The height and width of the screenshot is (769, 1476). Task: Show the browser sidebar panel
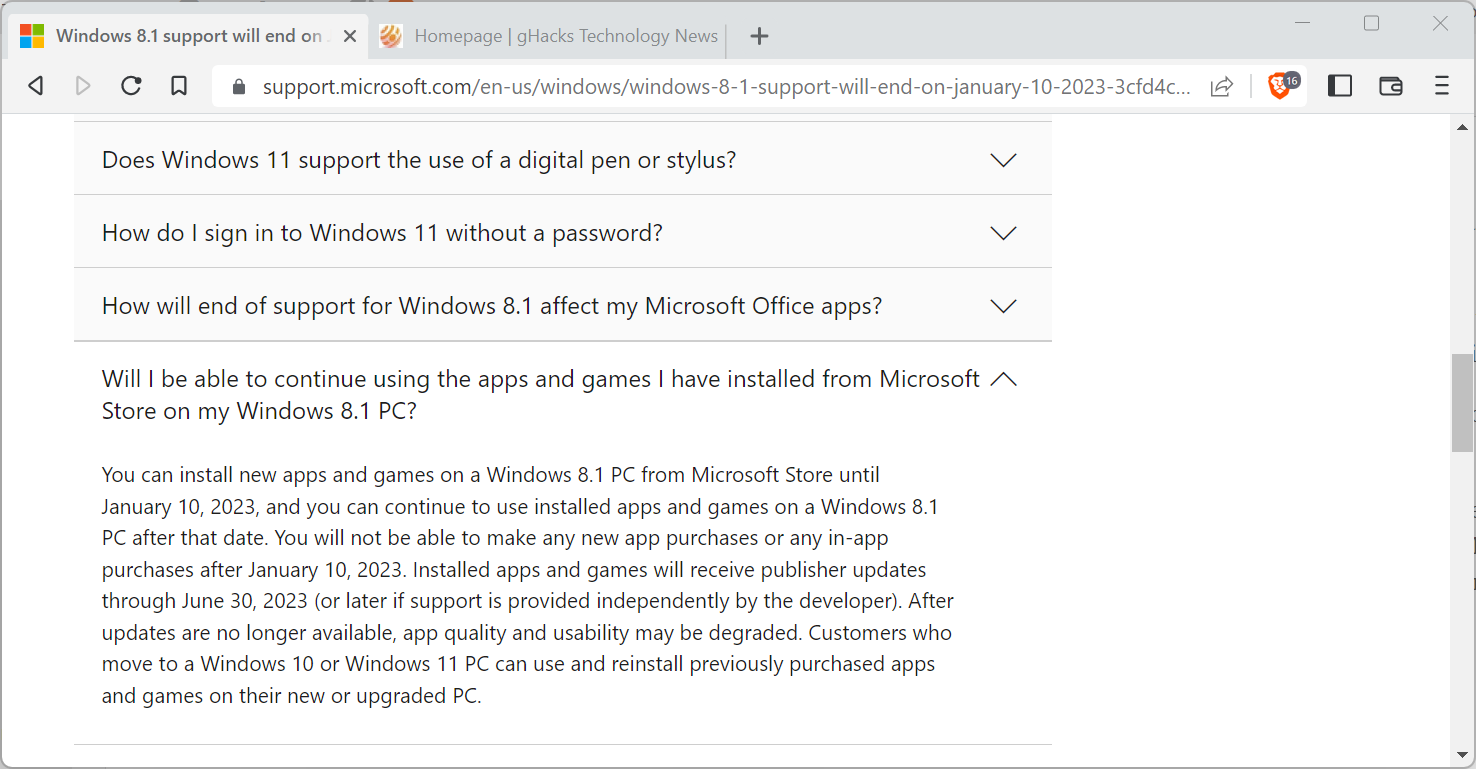(x=1340, y=86)
